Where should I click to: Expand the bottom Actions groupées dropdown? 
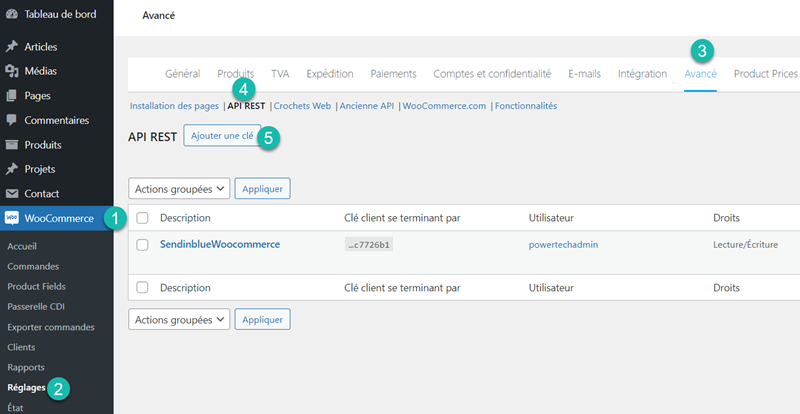(x=179, y=319)
